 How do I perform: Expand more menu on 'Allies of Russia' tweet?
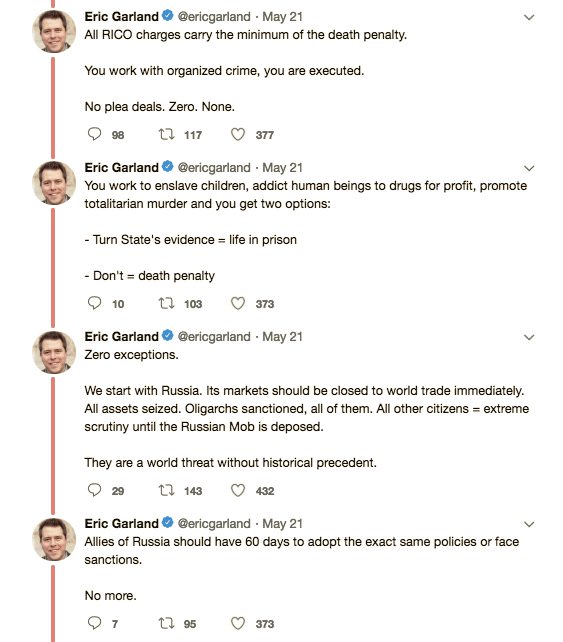[x=529, y=524]
